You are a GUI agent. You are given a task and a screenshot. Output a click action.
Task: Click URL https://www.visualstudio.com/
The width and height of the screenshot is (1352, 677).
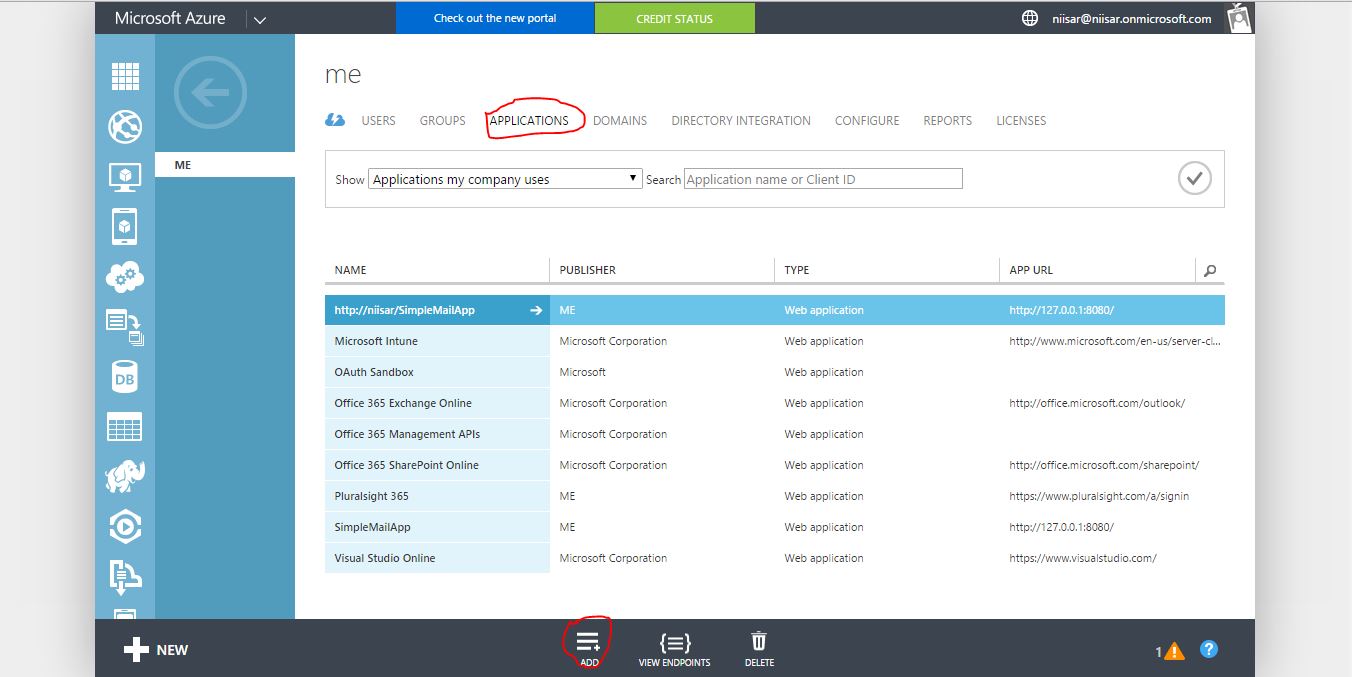(x=1083, y=558)
